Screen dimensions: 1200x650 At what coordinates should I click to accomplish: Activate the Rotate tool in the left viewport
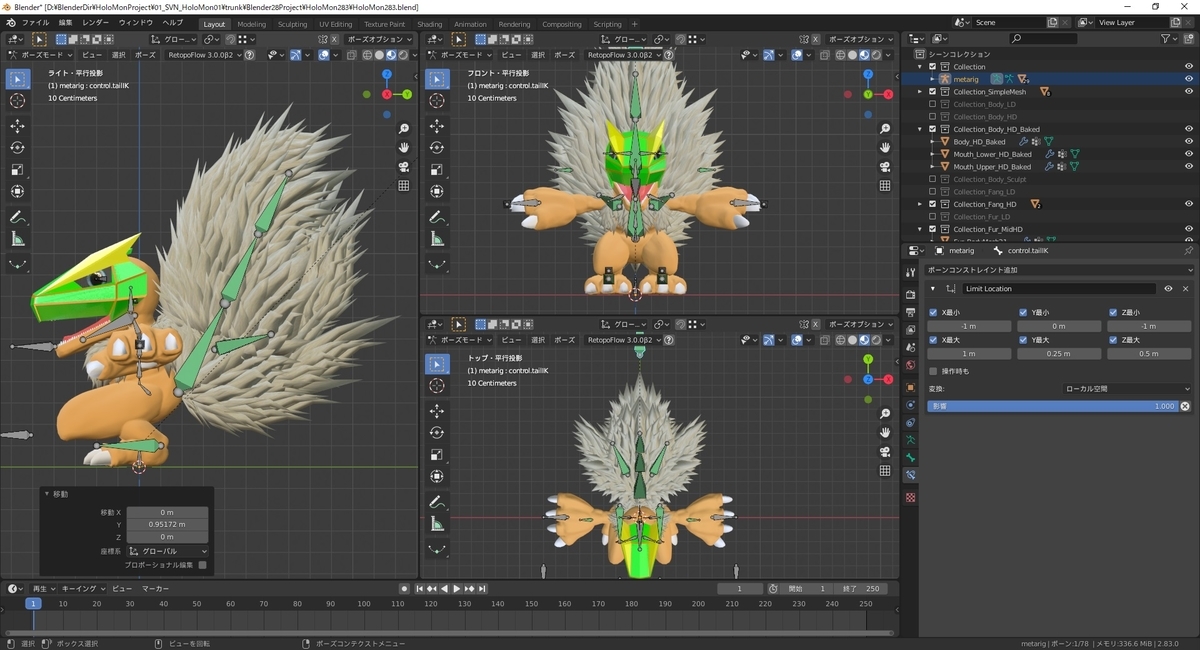pyautogui.click(x=18, y=148)
